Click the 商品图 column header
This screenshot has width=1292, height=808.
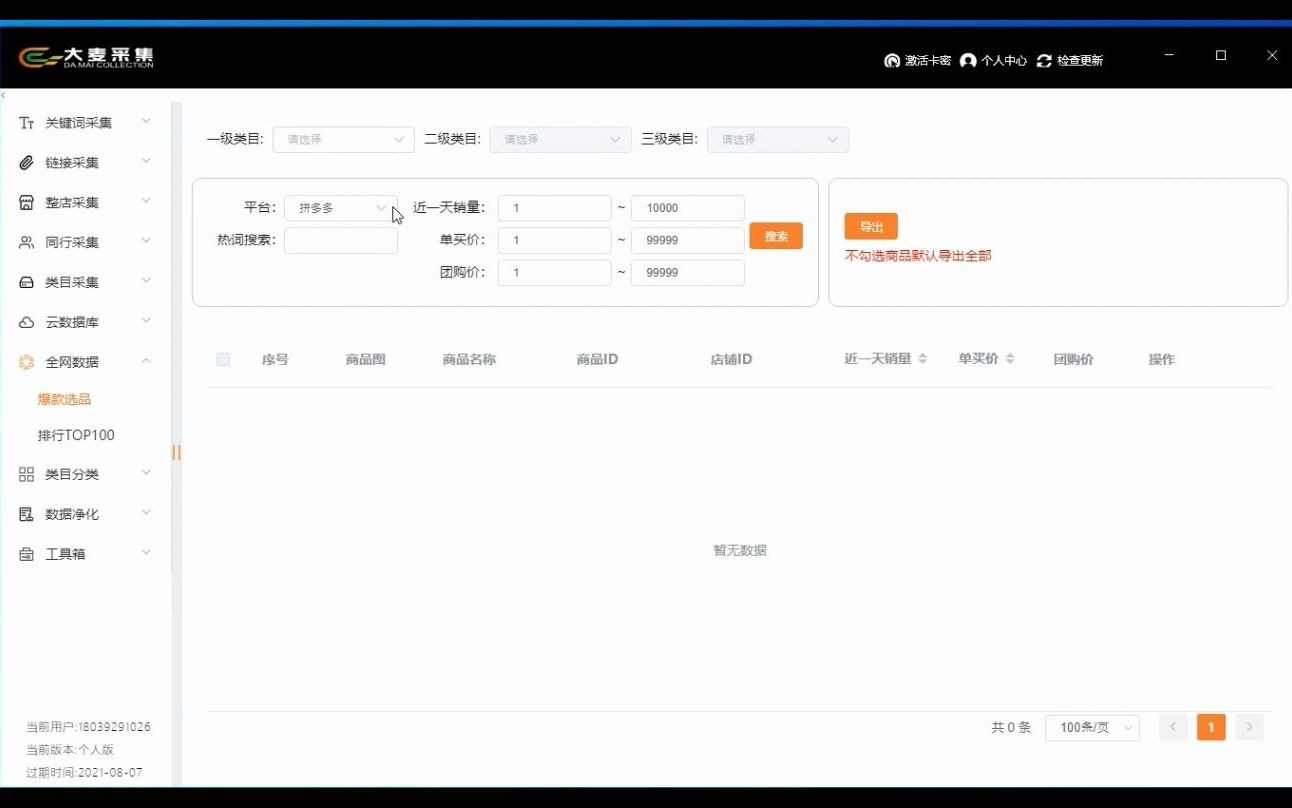click(x=365, y=359)
